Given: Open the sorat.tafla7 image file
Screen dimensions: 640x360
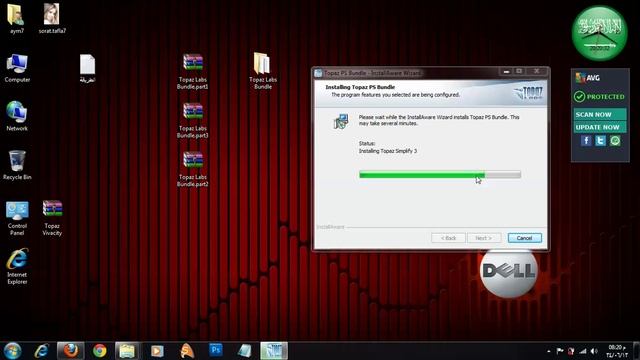Looking at the screenshot, I should coord(52,18).
